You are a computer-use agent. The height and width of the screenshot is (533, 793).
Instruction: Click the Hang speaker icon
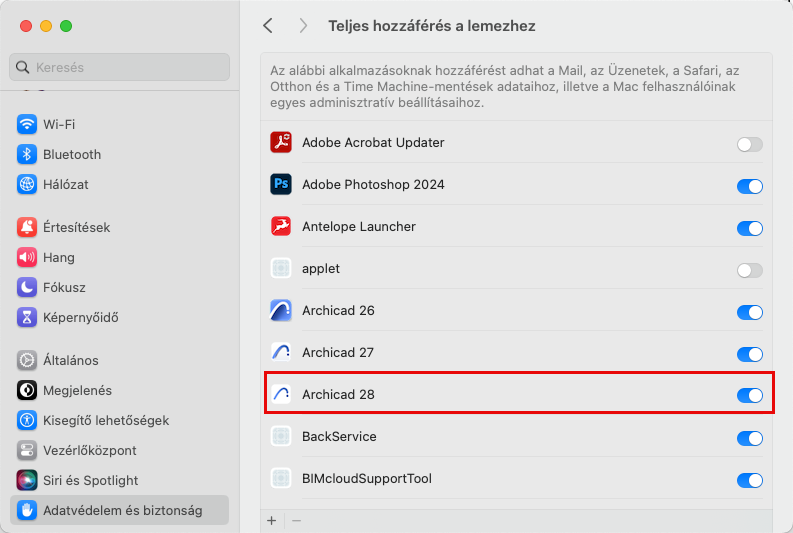click(x=27, y=257)
